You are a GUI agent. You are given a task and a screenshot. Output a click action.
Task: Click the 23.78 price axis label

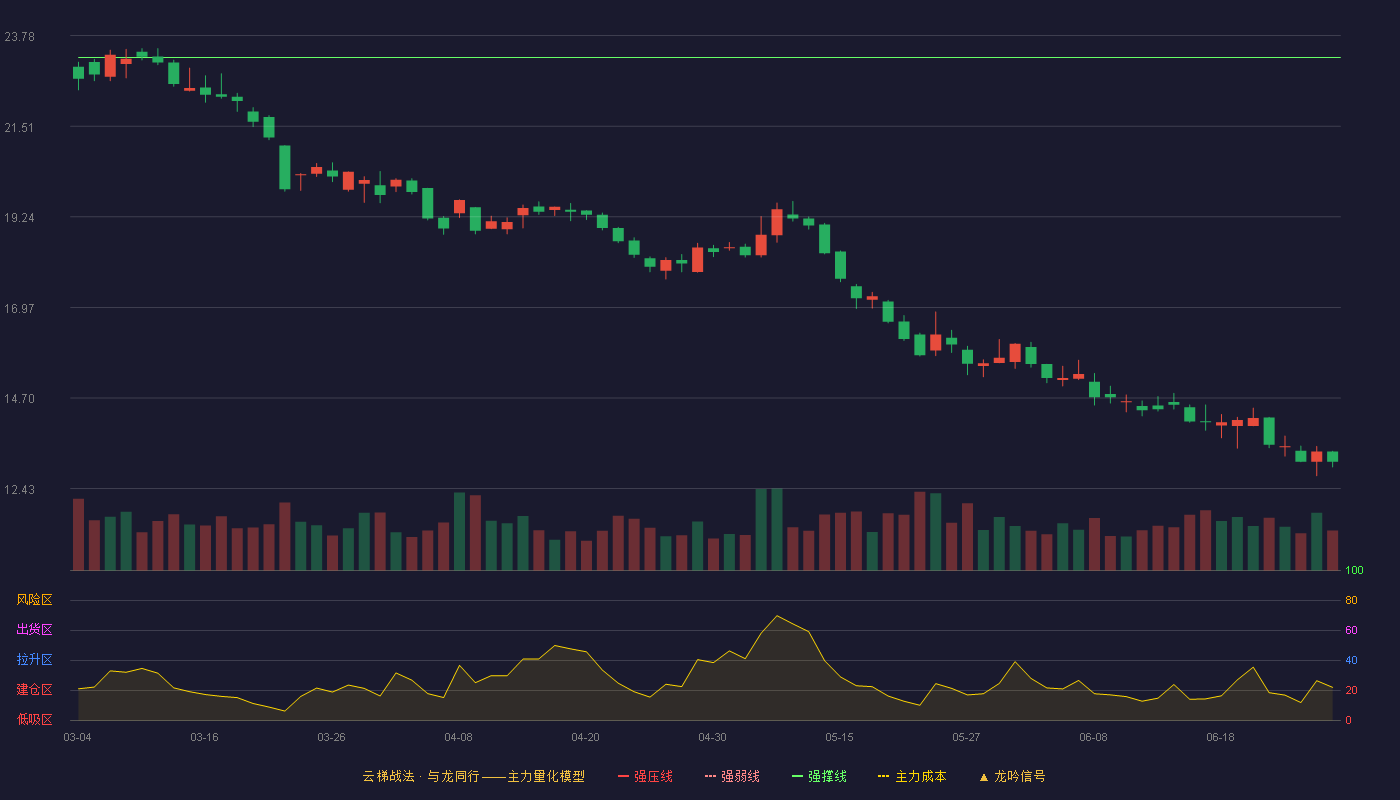[19, 37]
